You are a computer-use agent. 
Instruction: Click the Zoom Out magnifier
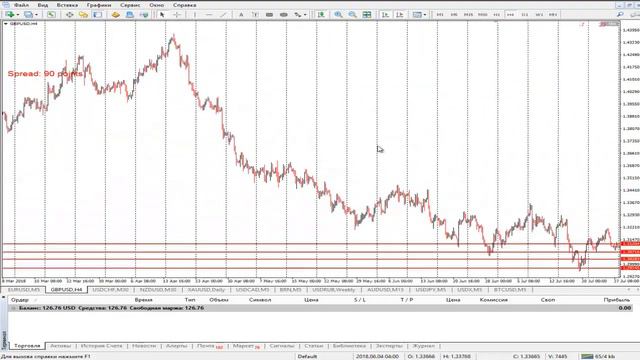pyautogui.click(x=353, y=15)
